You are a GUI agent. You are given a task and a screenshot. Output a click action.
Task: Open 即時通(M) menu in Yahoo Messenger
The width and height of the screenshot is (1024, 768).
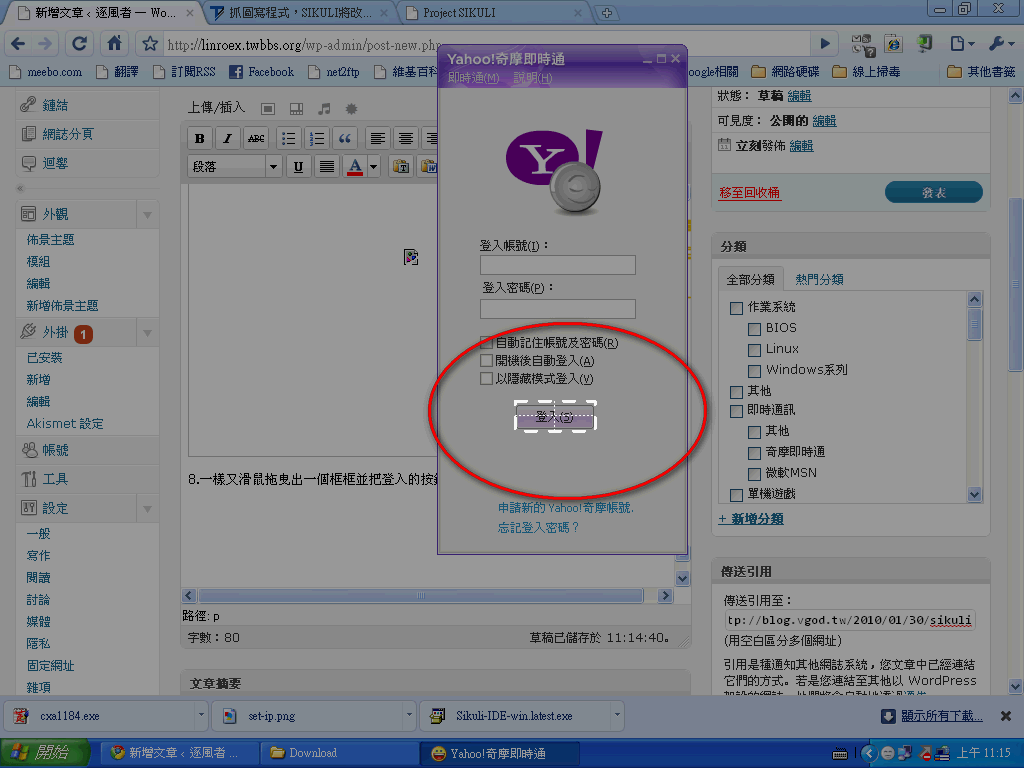click(473, 78)
